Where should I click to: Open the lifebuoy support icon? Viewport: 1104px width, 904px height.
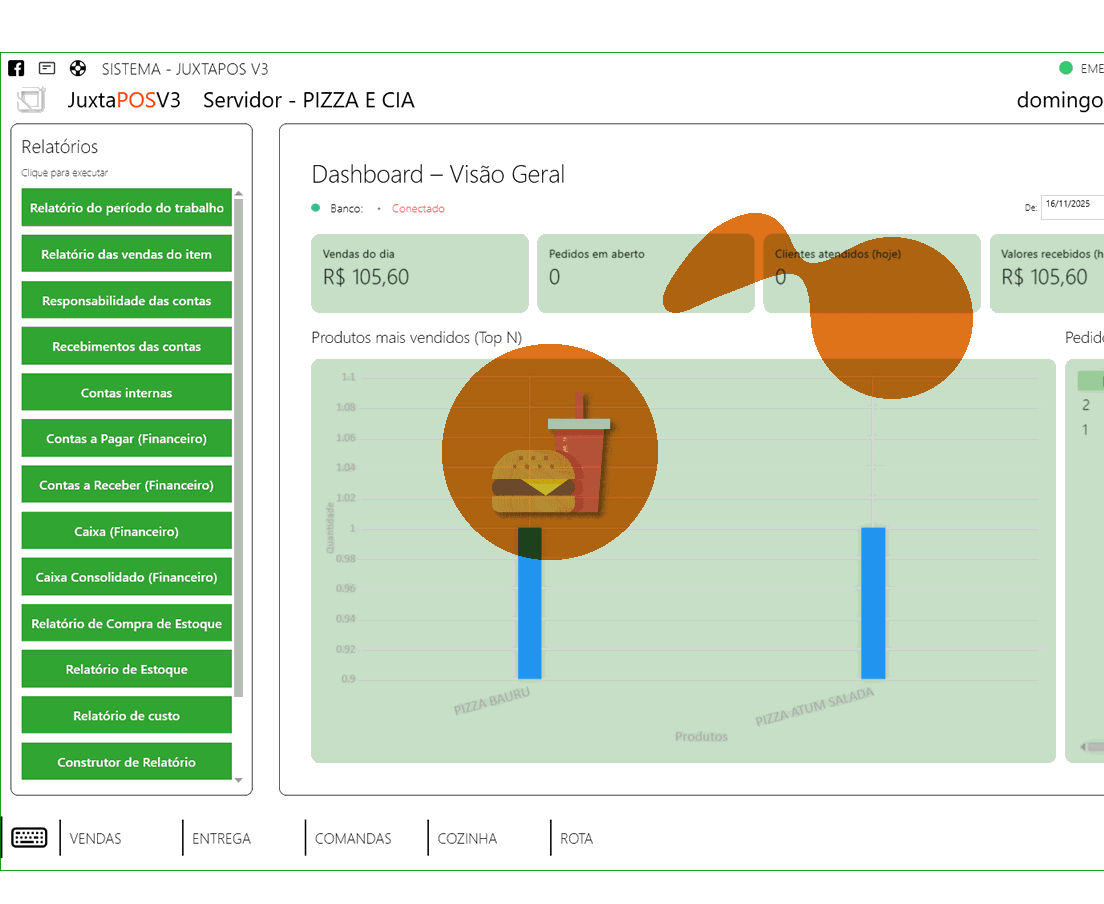pyautogui.click(x=77, y=69)
